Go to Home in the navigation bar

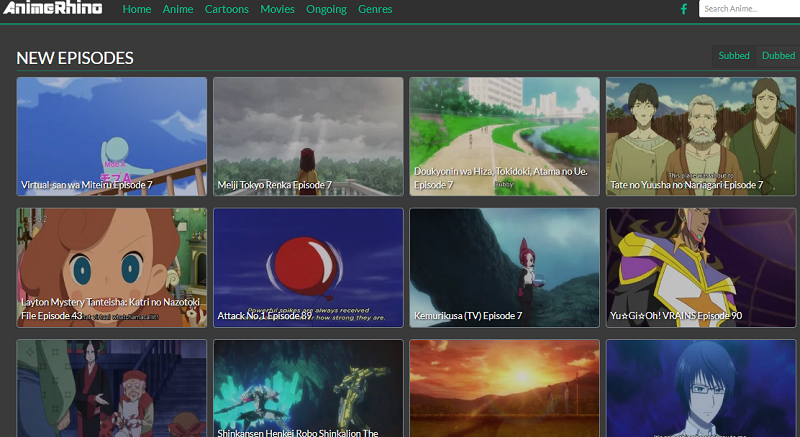tap(137, 9)
